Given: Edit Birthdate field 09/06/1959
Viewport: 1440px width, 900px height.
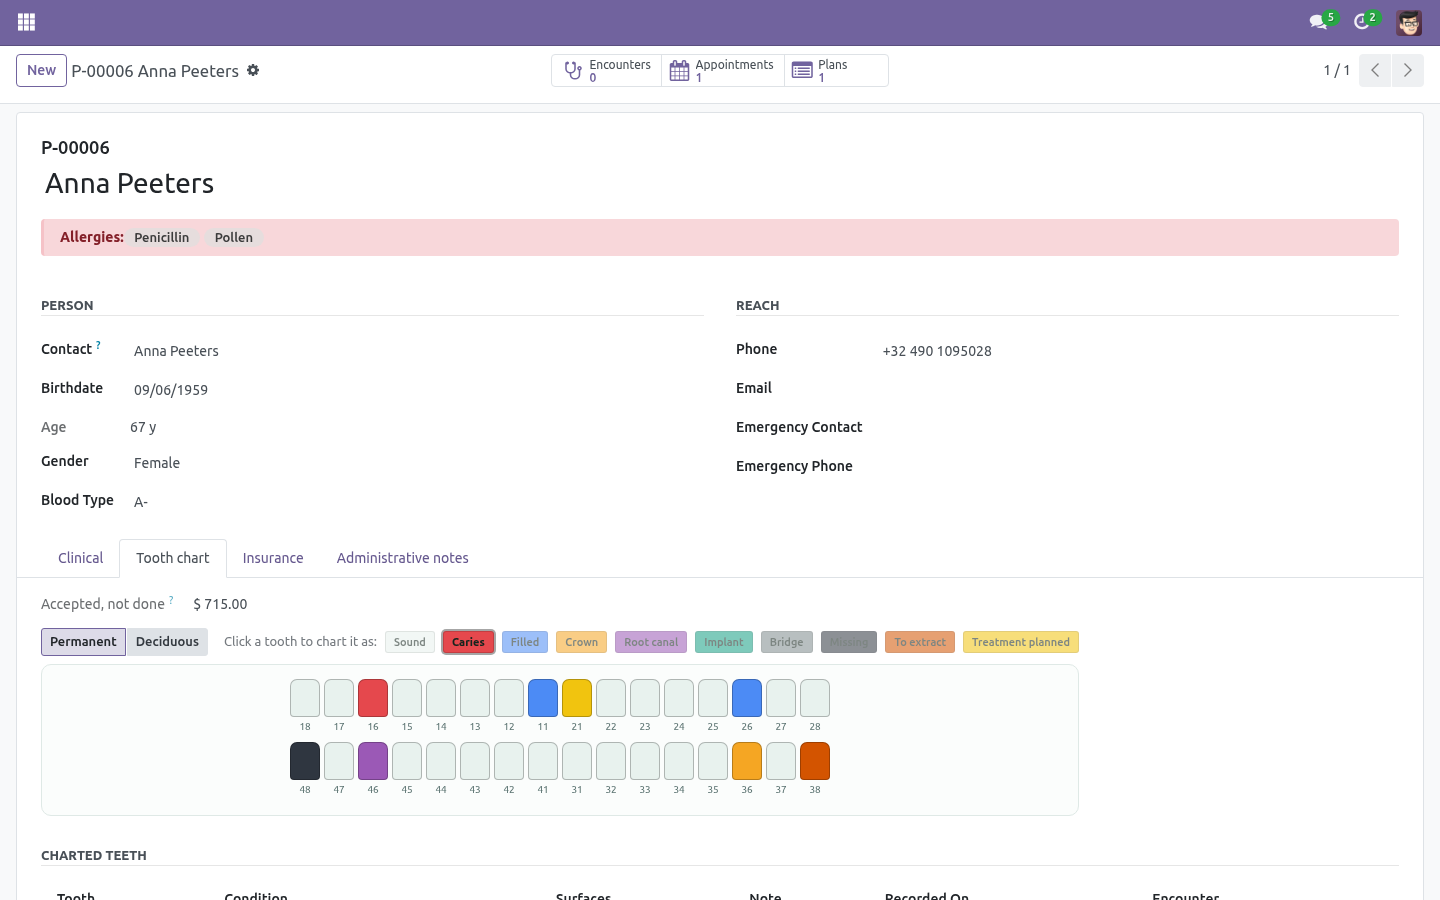Looking at the screenshot, I should click(x=415, y=390).
